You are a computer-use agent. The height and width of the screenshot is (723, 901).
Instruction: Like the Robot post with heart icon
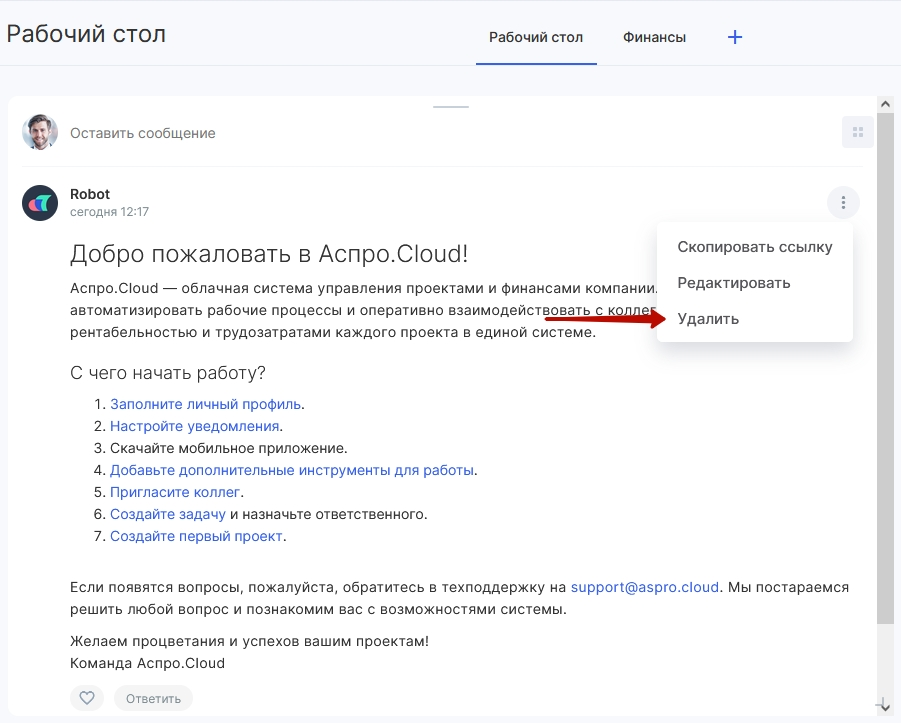click(x=87, y=698)
